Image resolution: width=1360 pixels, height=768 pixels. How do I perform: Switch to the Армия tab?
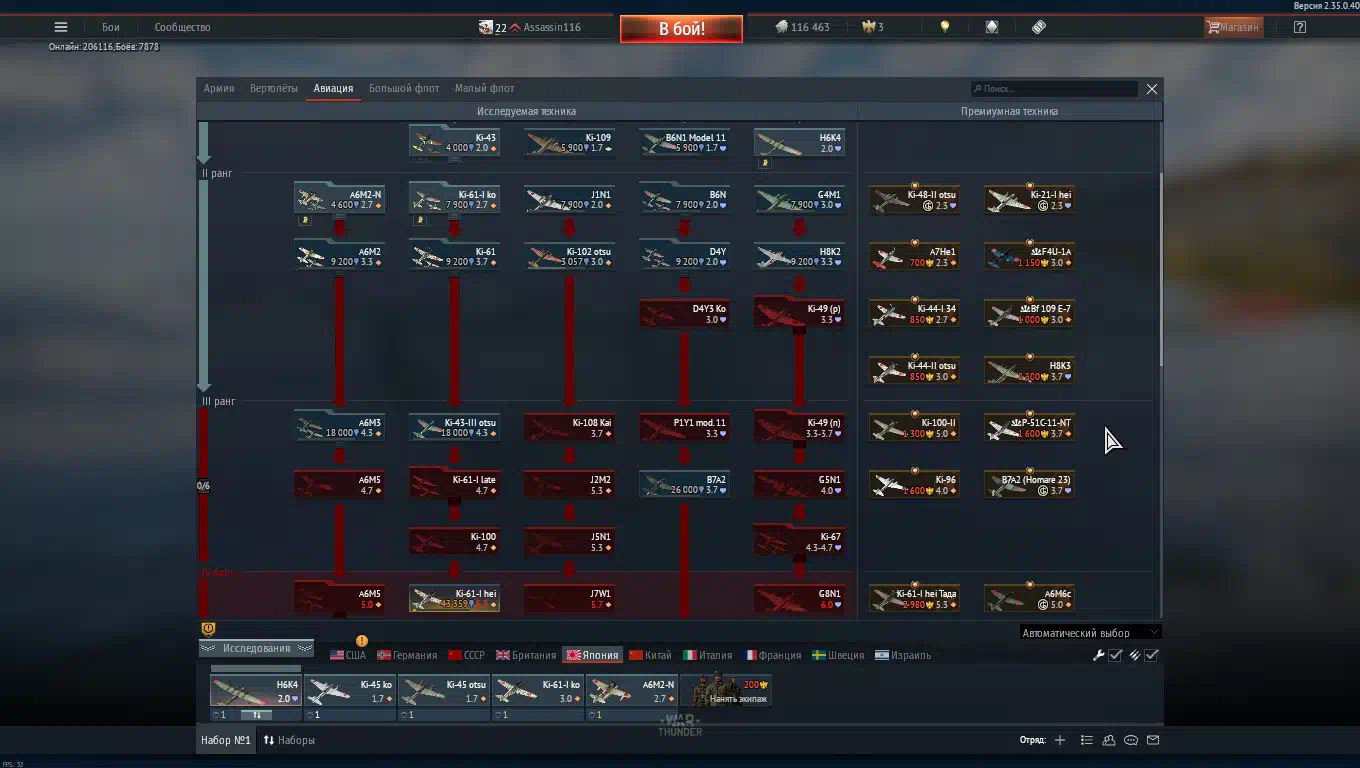219,88
